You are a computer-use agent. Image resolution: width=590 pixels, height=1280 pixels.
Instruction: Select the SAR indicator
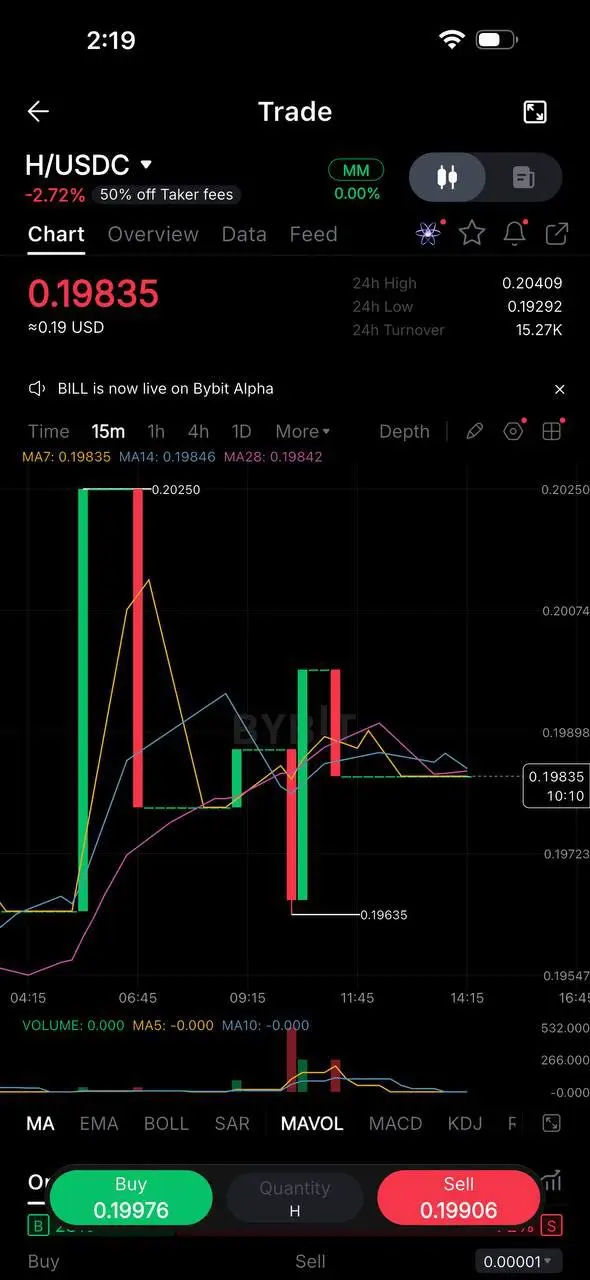tap(232, 1124)
